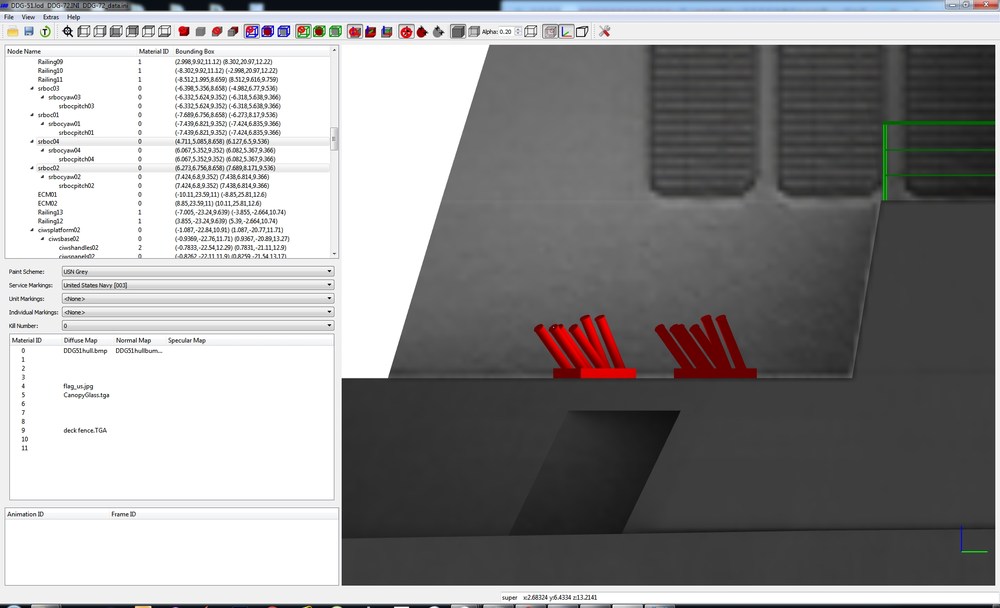Open the Service Markings dropdown
Image resolution: width=1000 pixels, height=608 pixels.
point(198,285)
